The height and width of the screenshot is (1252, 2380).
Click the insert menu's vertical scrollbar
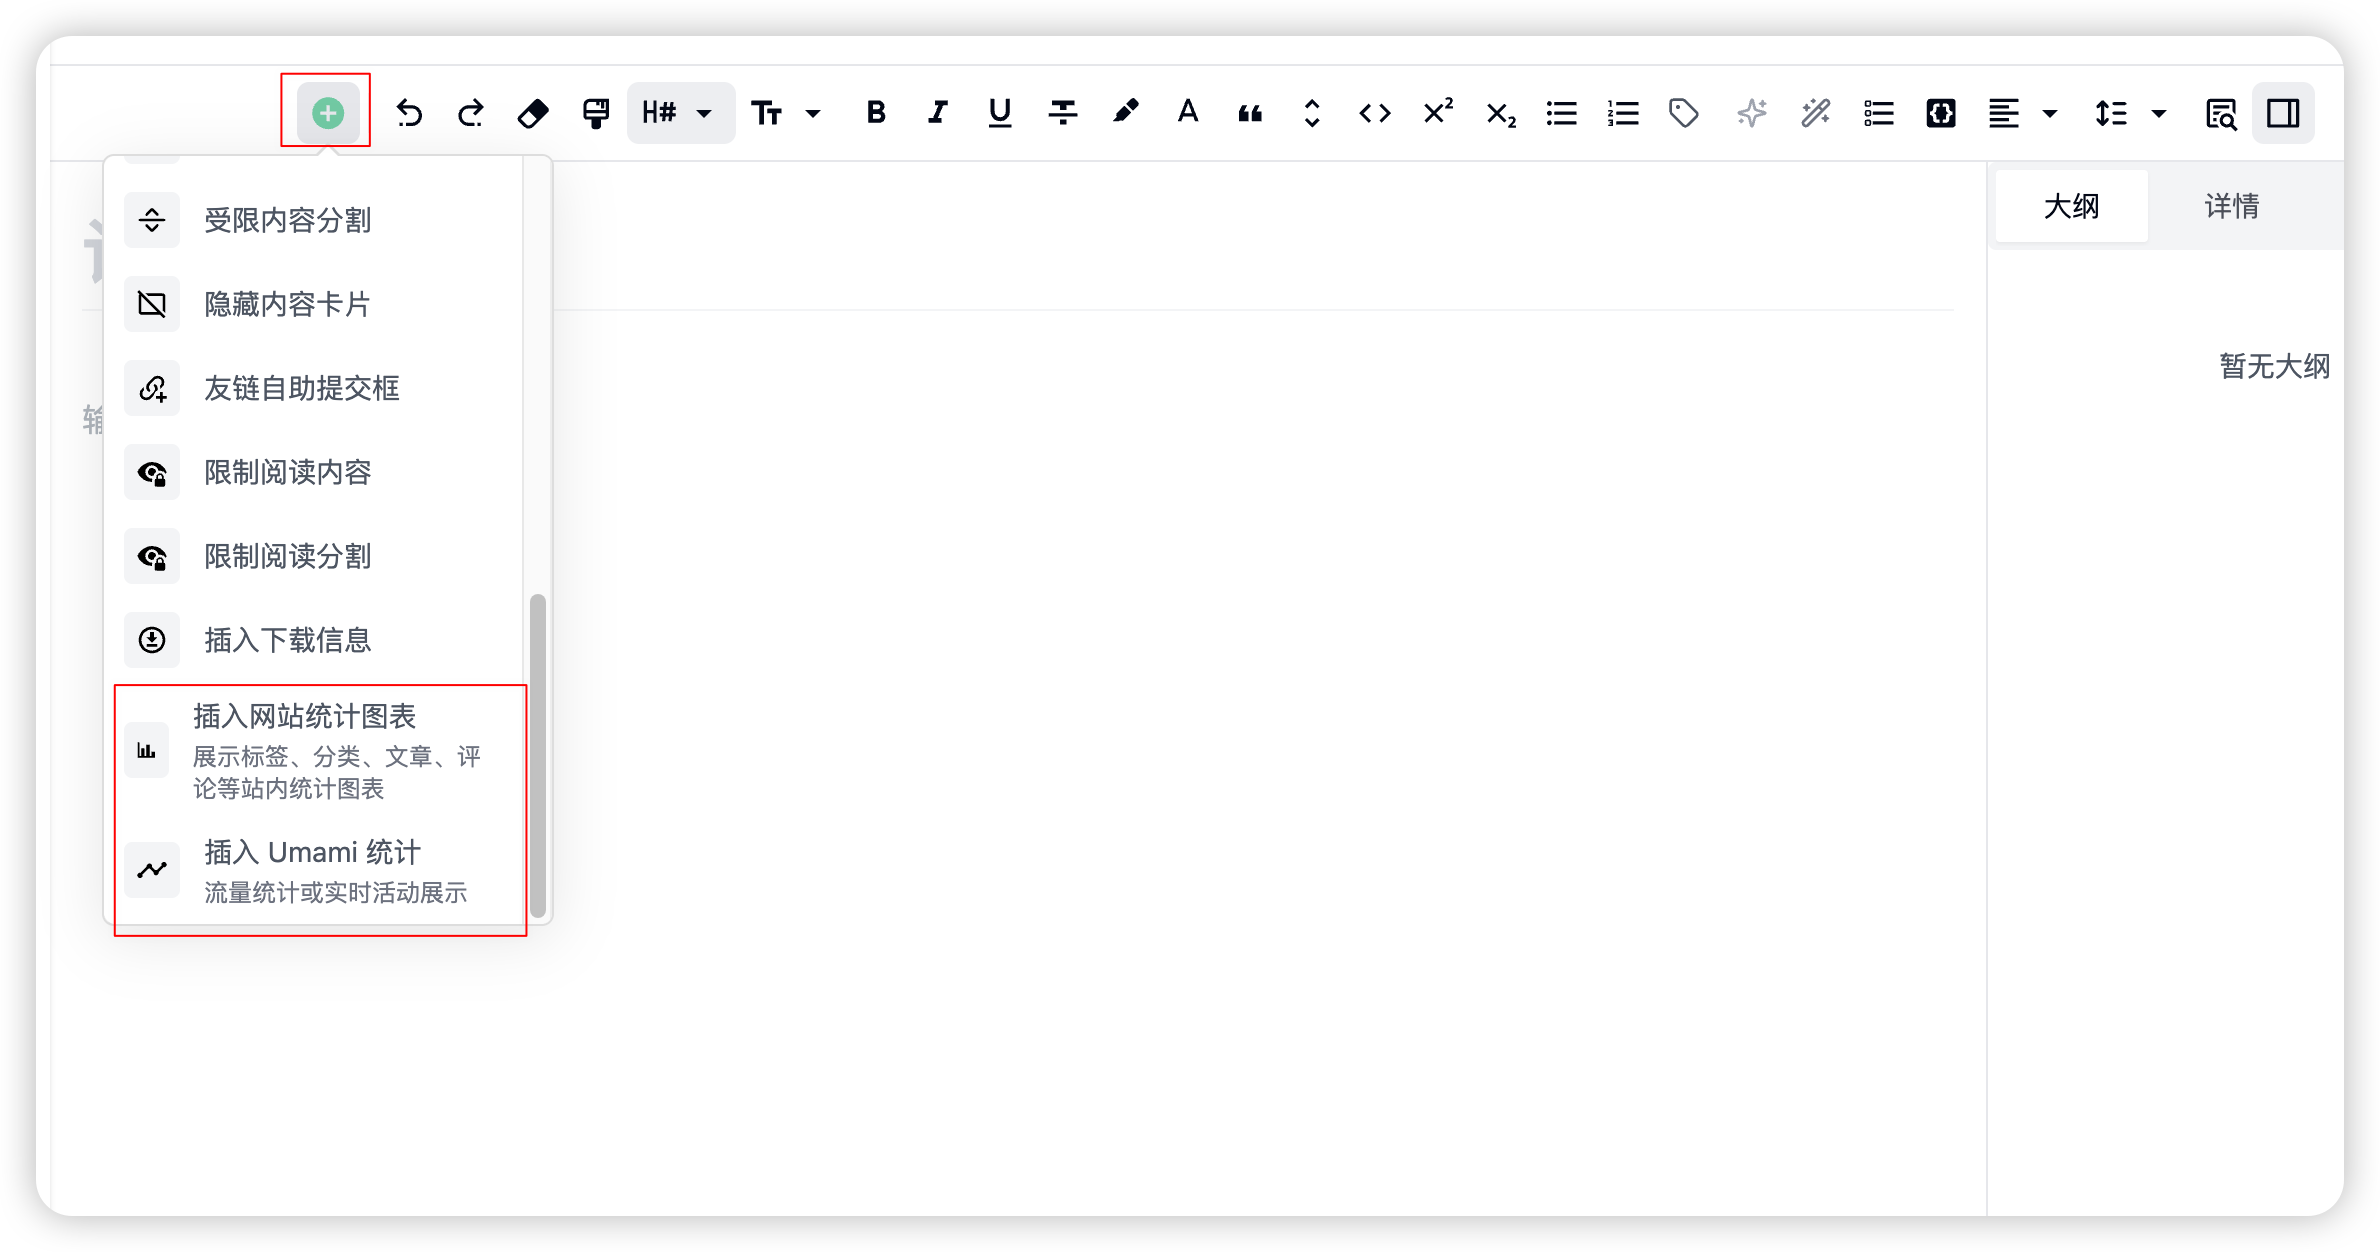(538, 755)
